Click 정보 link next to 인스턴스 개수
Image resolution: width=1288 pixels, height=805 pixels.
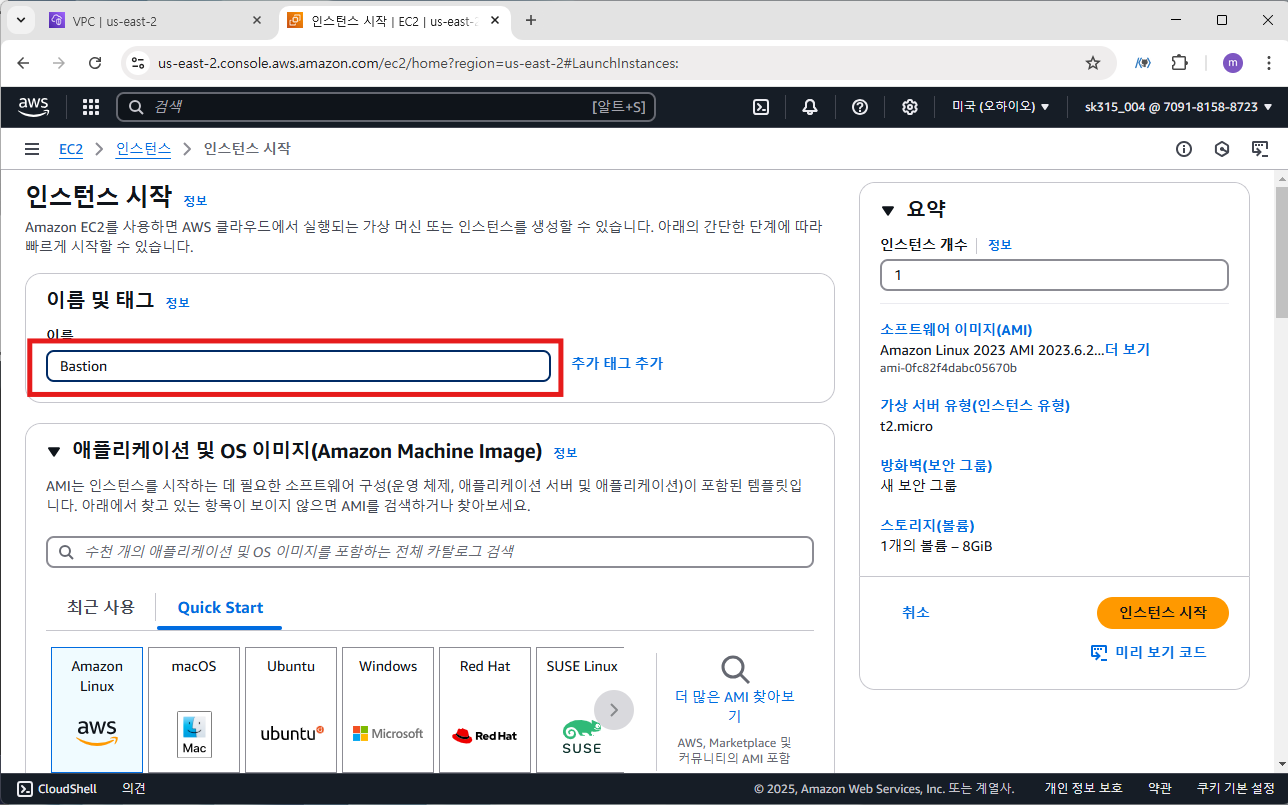click(1000, 245)
